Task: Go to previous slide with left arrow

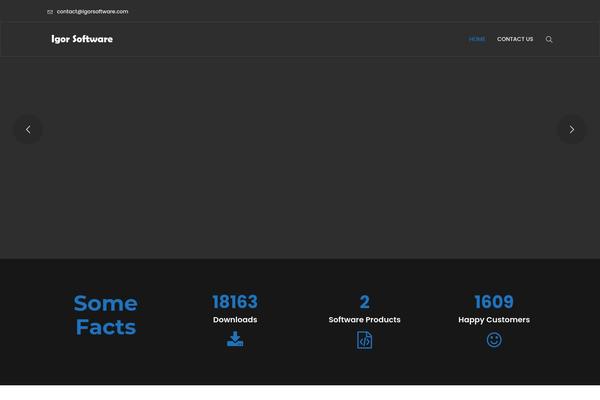Action: pos(28,129)
